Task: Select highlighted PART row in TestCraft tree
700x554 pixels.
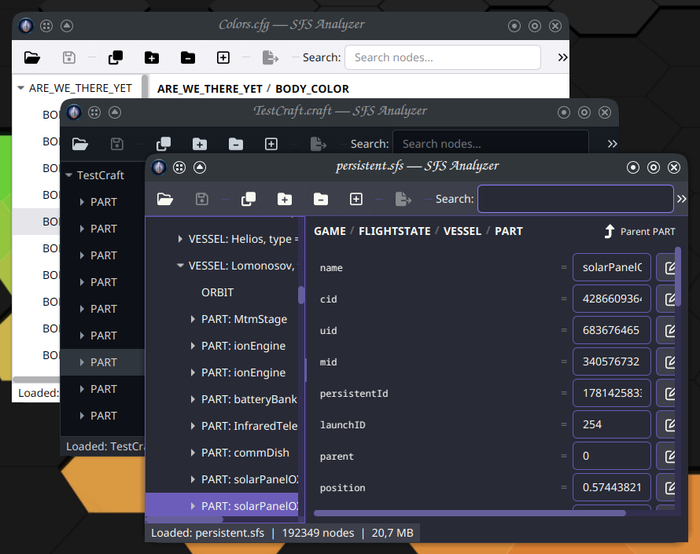Action: (x=102, y=362)
